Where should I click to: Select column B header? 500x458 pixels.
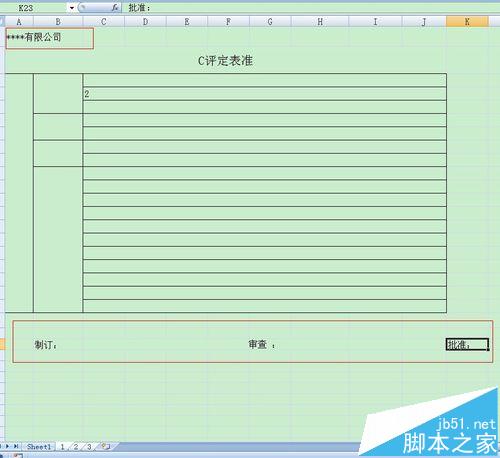pyautogui.click(x=58, y=22)
